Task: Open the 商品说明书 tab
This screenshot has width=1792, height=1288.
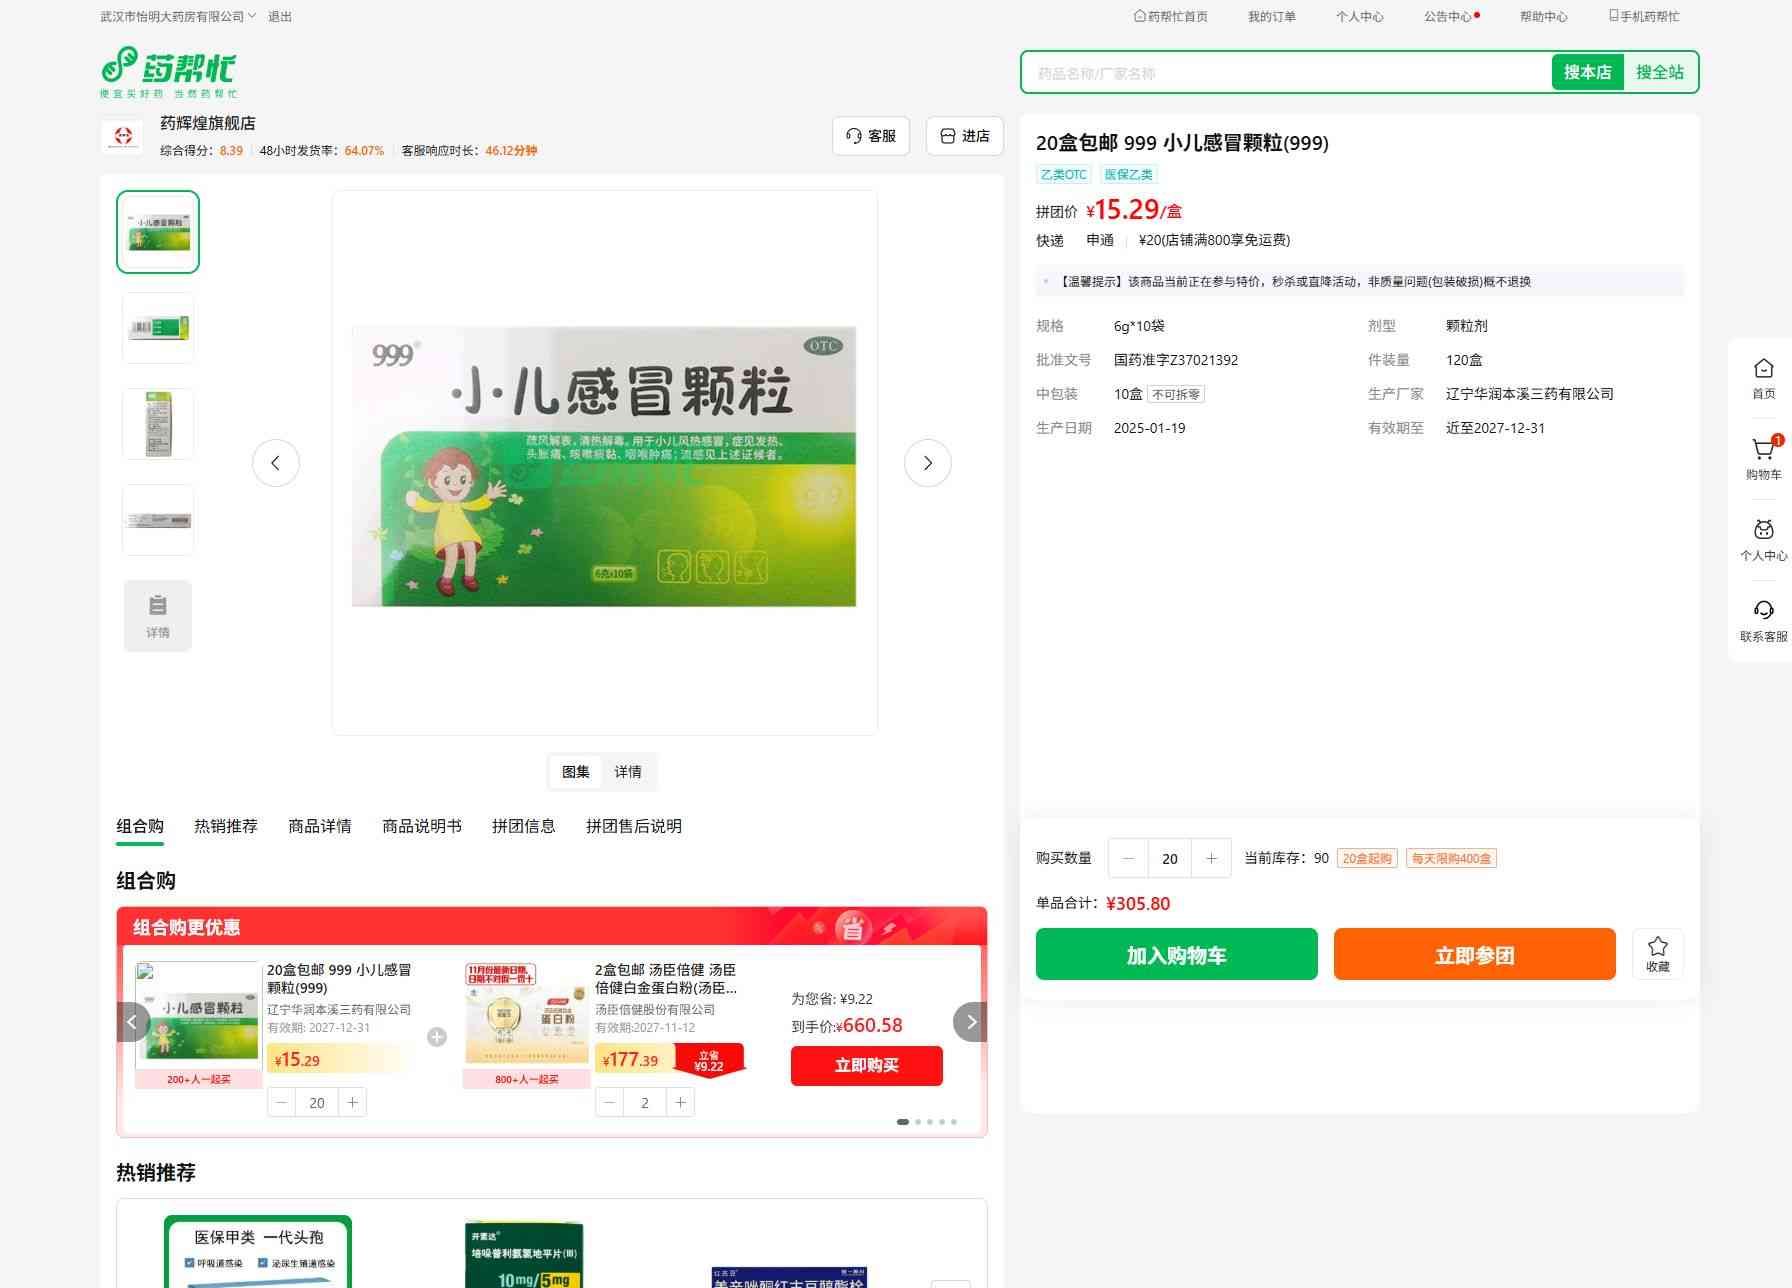Action: [x=421, y=826]
